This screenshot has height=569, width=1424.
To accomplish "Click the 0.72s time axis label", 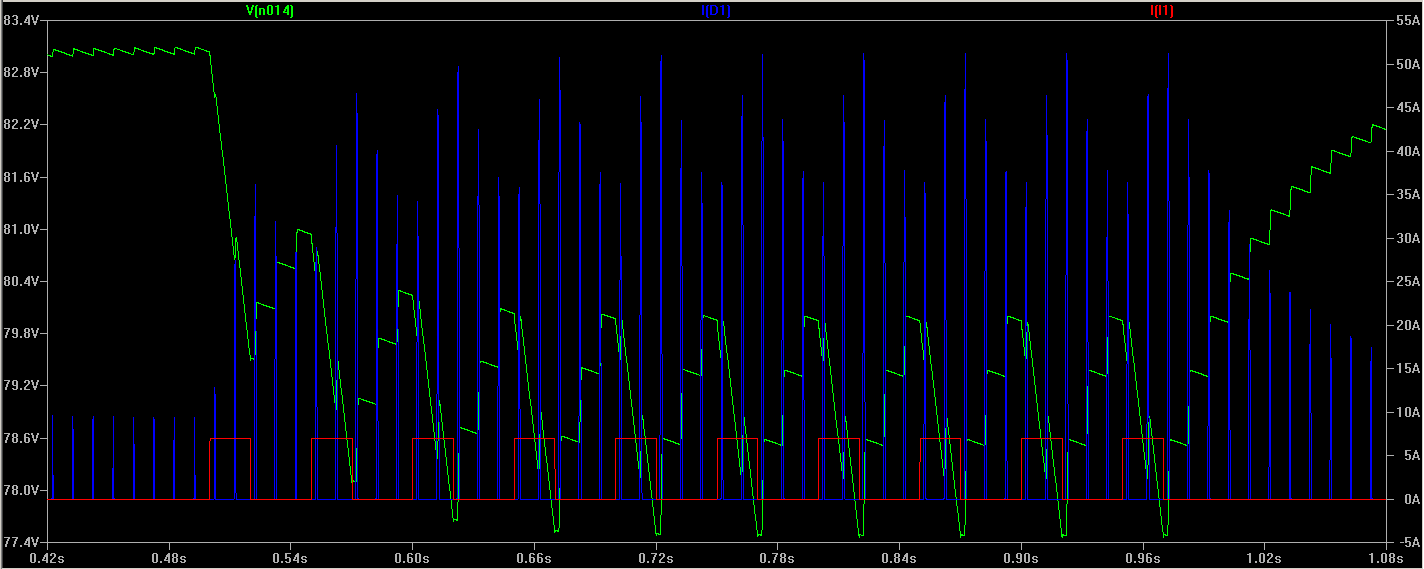I will (655, 558).
